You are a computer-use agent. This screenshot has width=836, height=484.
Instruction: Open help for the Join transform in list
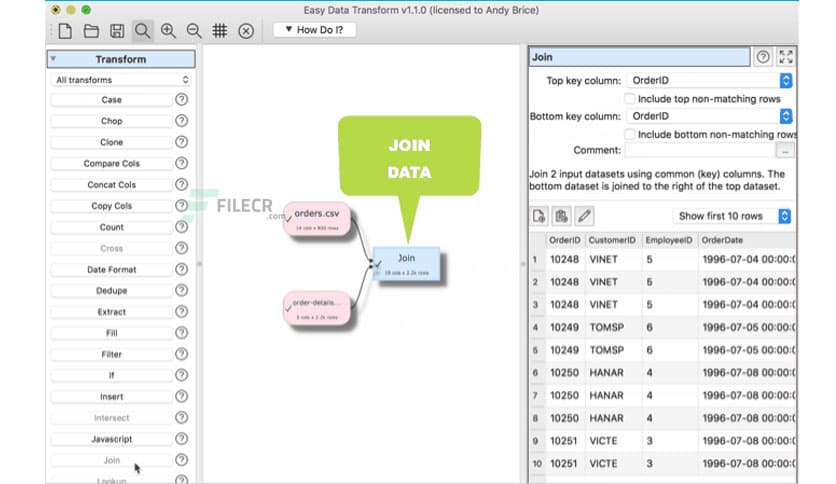[182, 459]
